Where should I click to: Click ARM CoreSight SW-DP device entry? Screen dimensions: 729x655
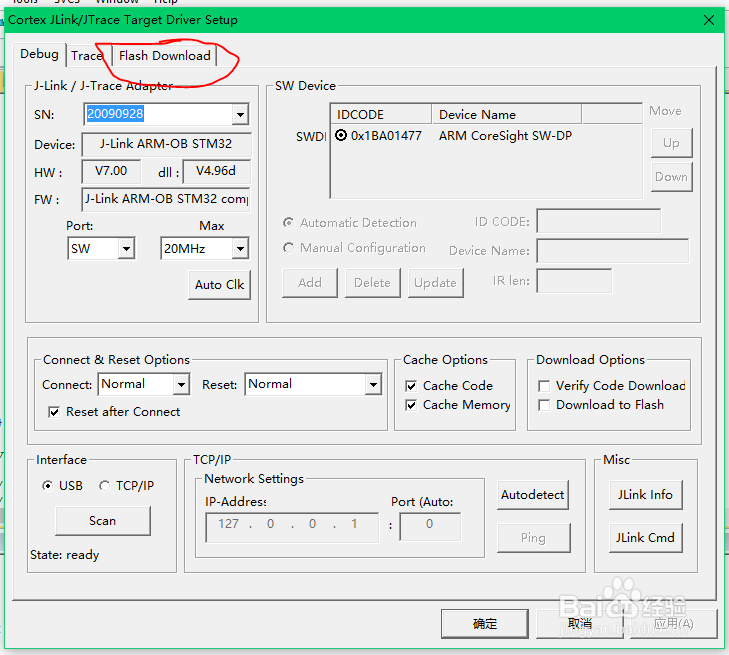tap(505, 136)
